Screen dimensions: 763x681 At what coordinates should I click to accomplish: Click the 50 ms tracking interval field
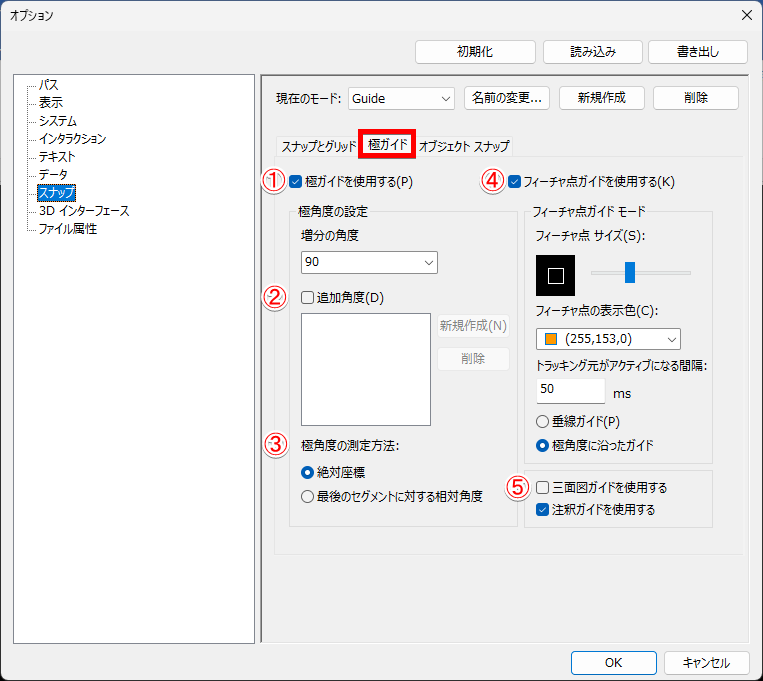(571, 391)
